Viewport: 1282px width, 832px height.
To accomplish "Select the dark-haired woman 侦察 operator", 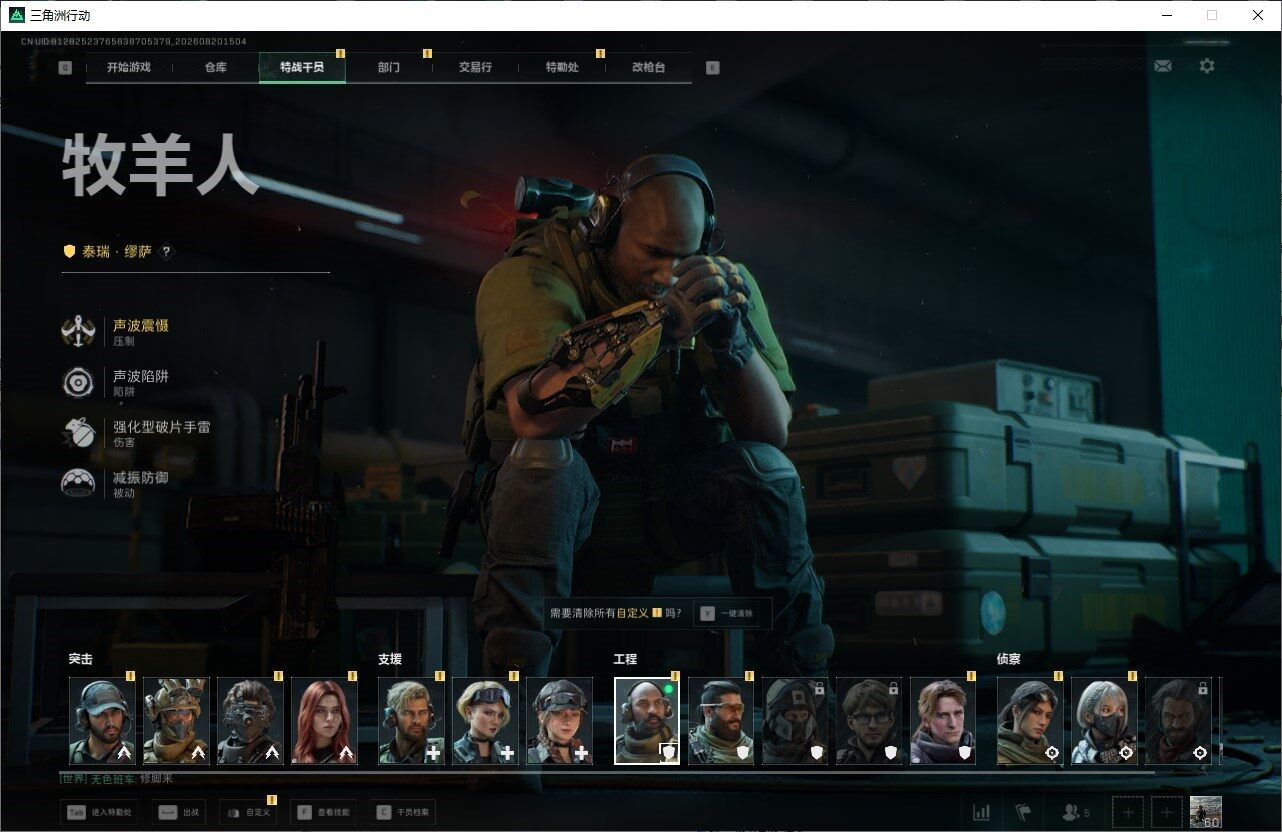I will (x=1030, y=721).
